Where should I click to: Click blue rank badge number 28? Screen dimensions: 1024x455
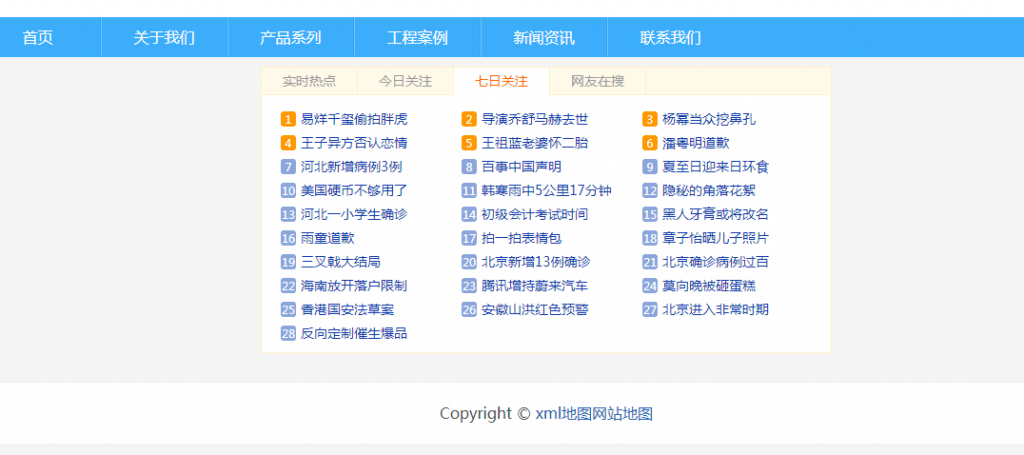pos(289,333)
